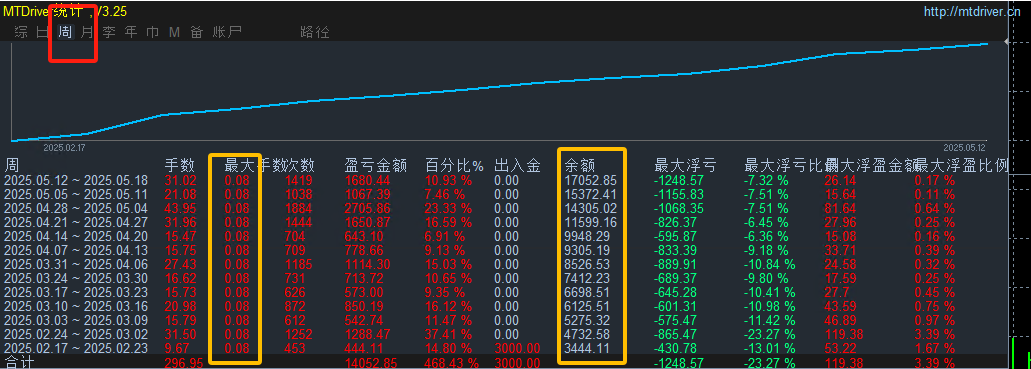Screen dimensions: 1031x369
Task: Select the highlighted 周 weekly tab
Action: click(65, 32)
